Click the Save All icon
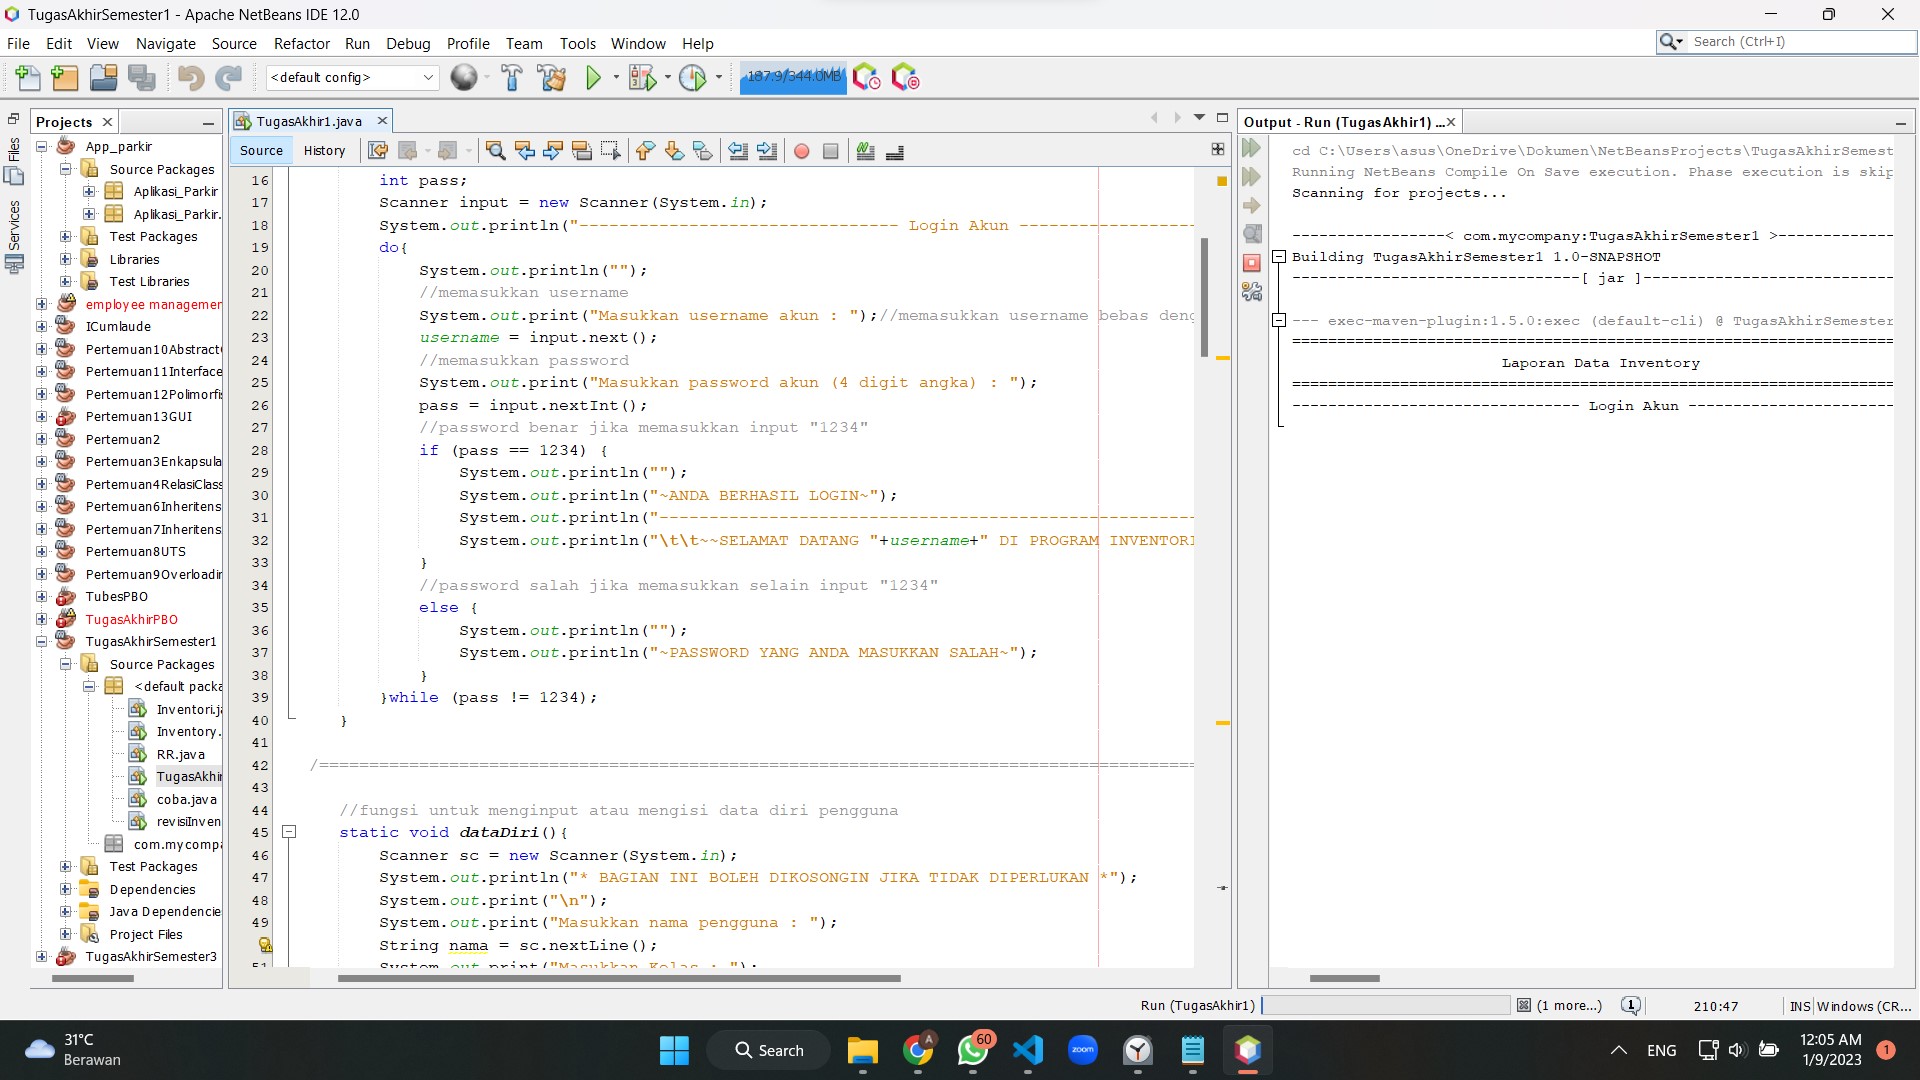 point(142,77)
